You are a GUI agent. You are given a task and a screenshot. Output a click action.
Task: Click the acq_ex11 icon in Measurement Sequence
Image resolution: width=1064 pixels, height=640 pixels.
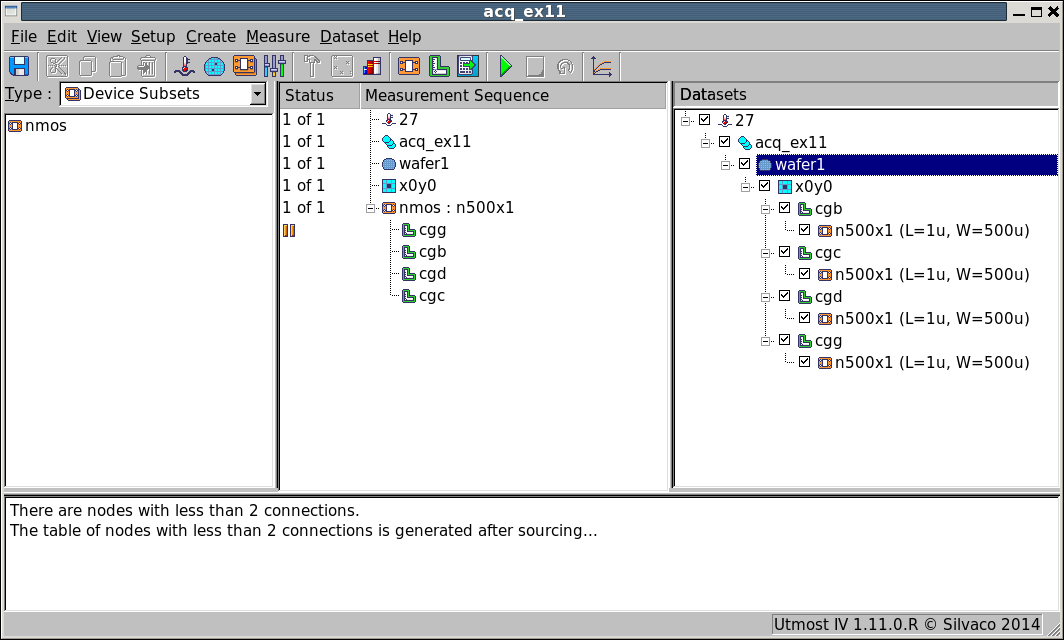[x=389, y=142]
